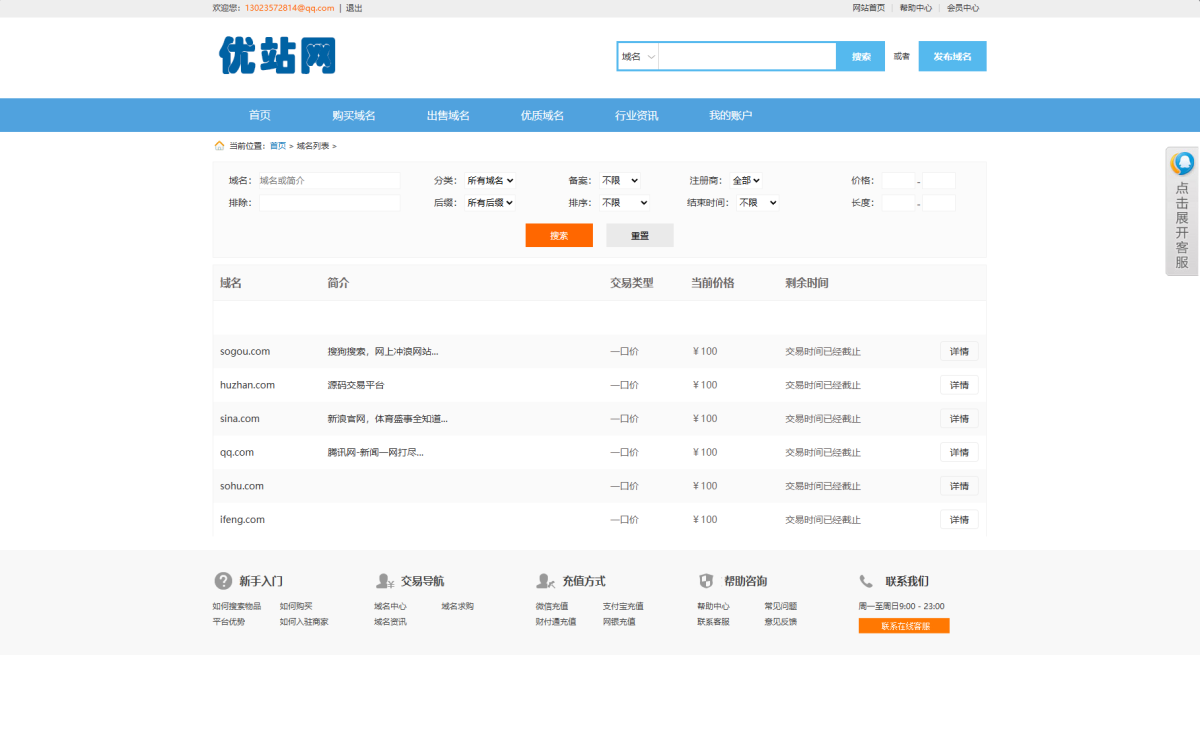Click the 常见问题 footer link
The width and height of the screenshot is (1200, 729).
tap(781, 606)
